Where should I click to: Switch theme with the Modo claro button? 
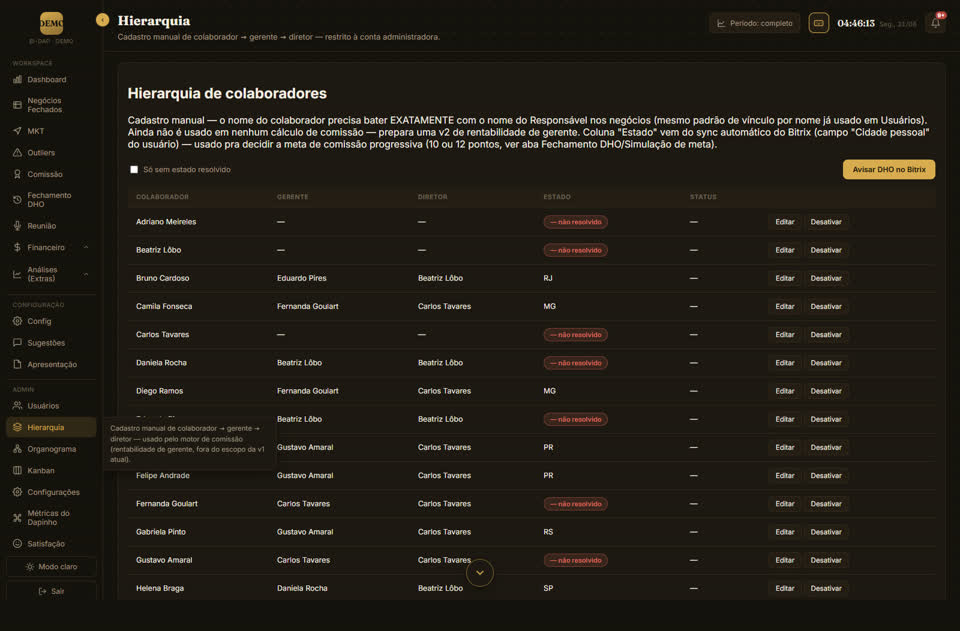[51, 567]
